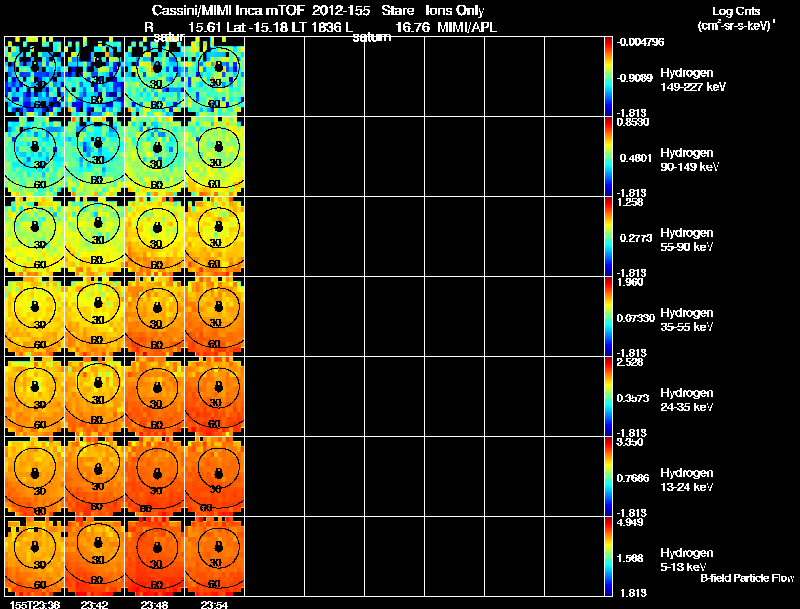Click the 'MIMI/APL' text in header
The width and height of the screenshot is (800, 609).
click(x=467, y=27)
